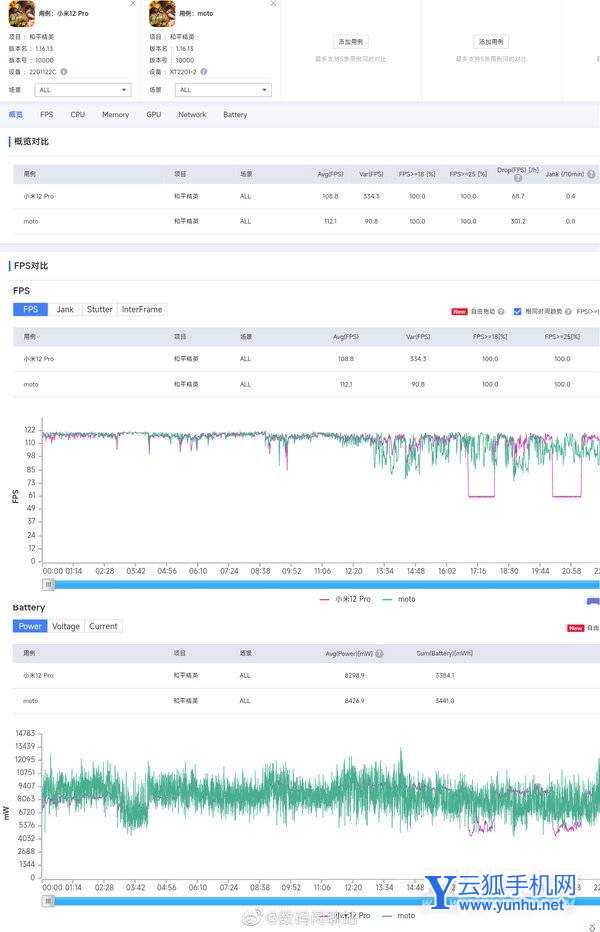The image size is (600, 932).
Task: Click the New badge in Battery section
Action: coord(575,628)
